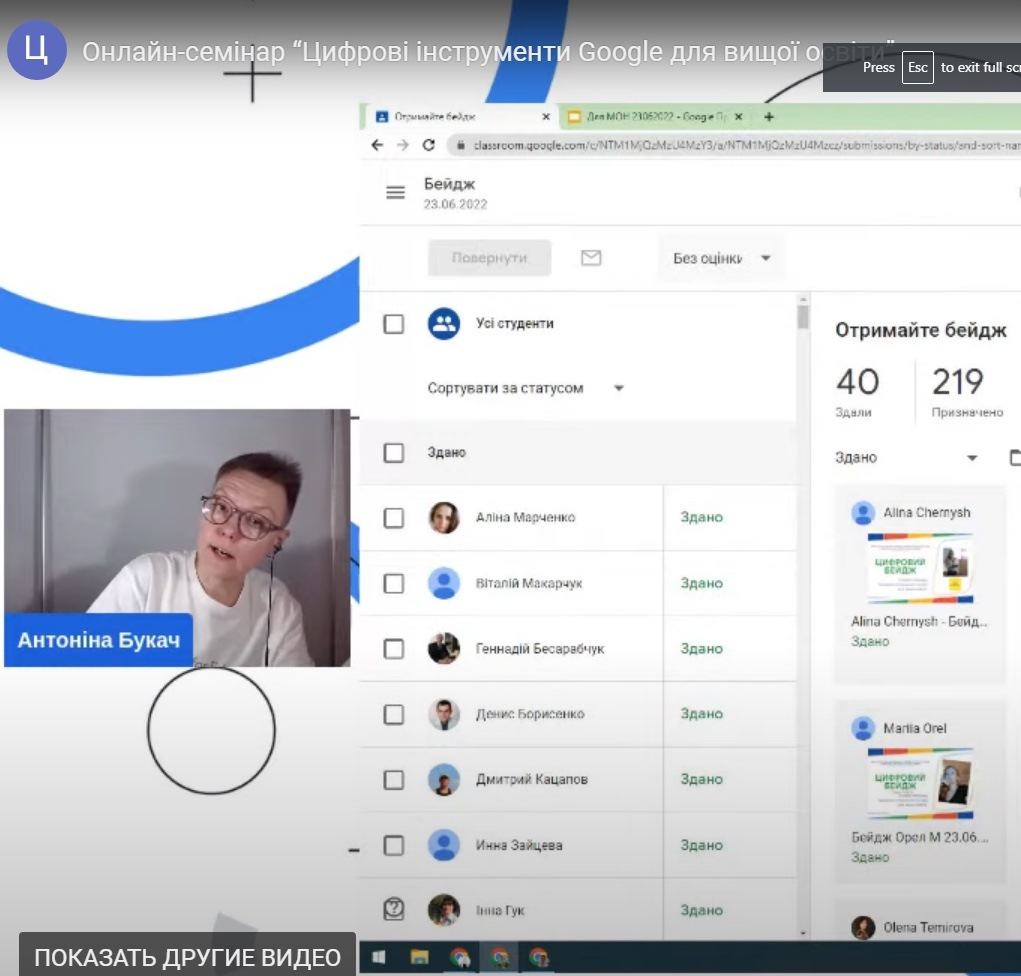Click the channel avatar icon Ц
The height and width of the screenshot is (976, 1021).
pos(36,50)
